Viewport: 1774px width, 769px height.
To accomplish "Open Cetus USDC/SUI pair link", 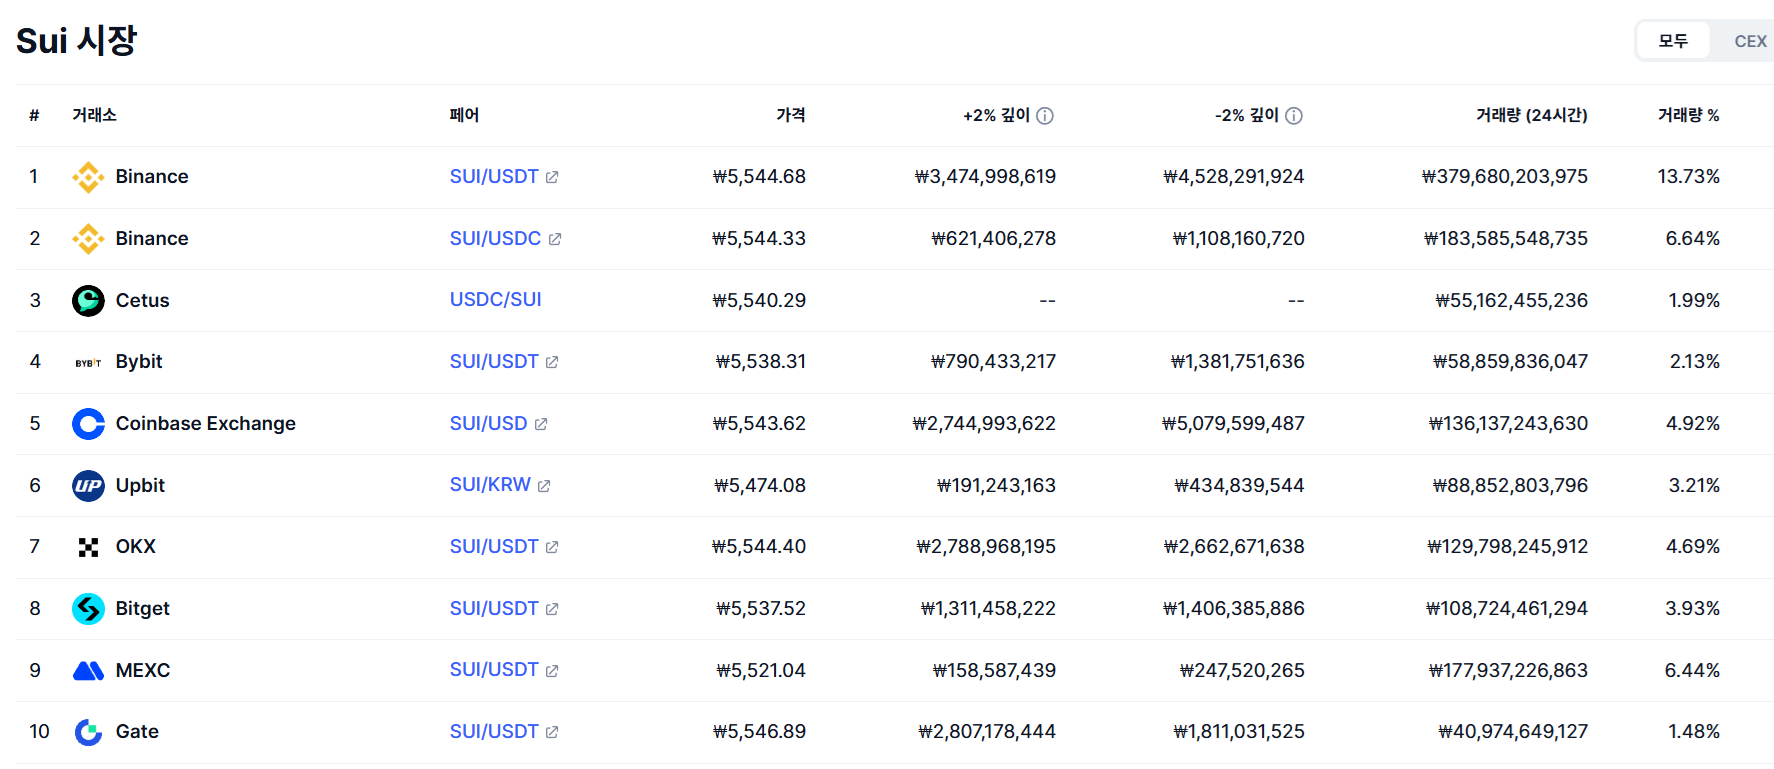I will (x=495, y=299).
